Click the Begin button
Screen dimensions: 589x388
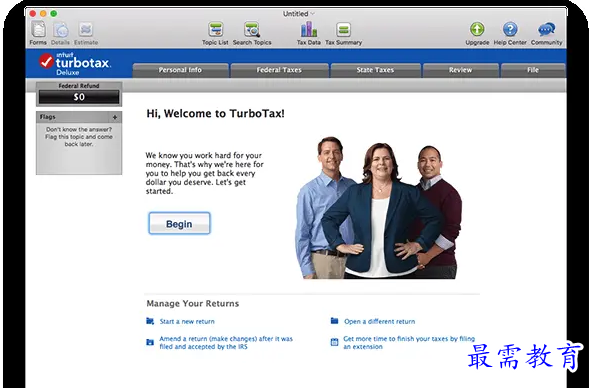pyautogui.click(x=180, y=223)
